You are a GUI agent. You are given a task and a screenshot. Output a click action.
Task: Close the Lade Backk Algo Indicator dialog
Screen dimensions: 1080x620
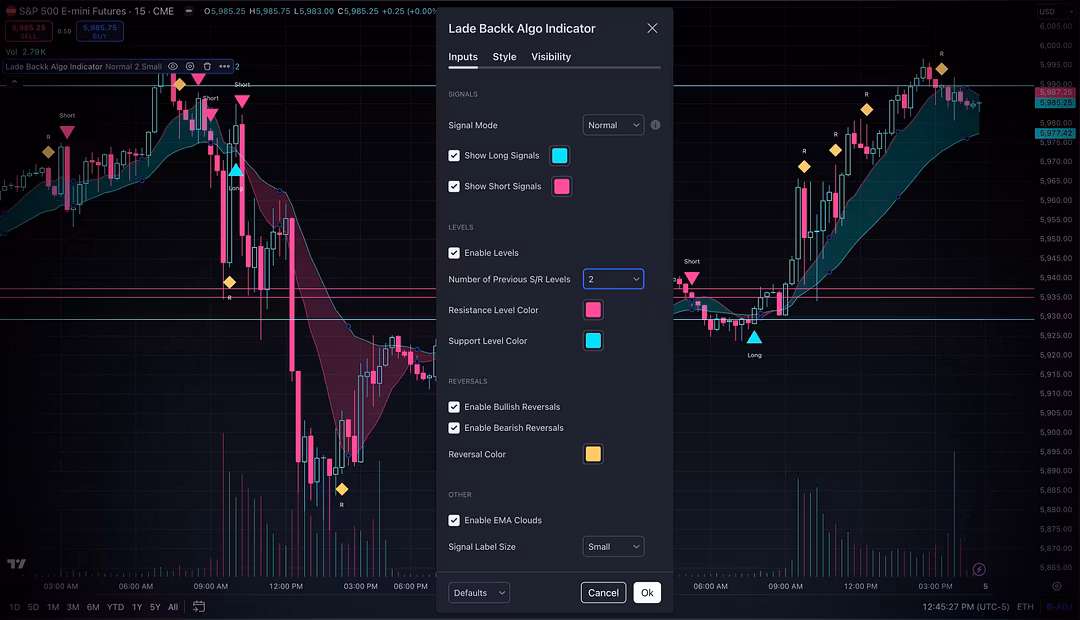(652, 28)
